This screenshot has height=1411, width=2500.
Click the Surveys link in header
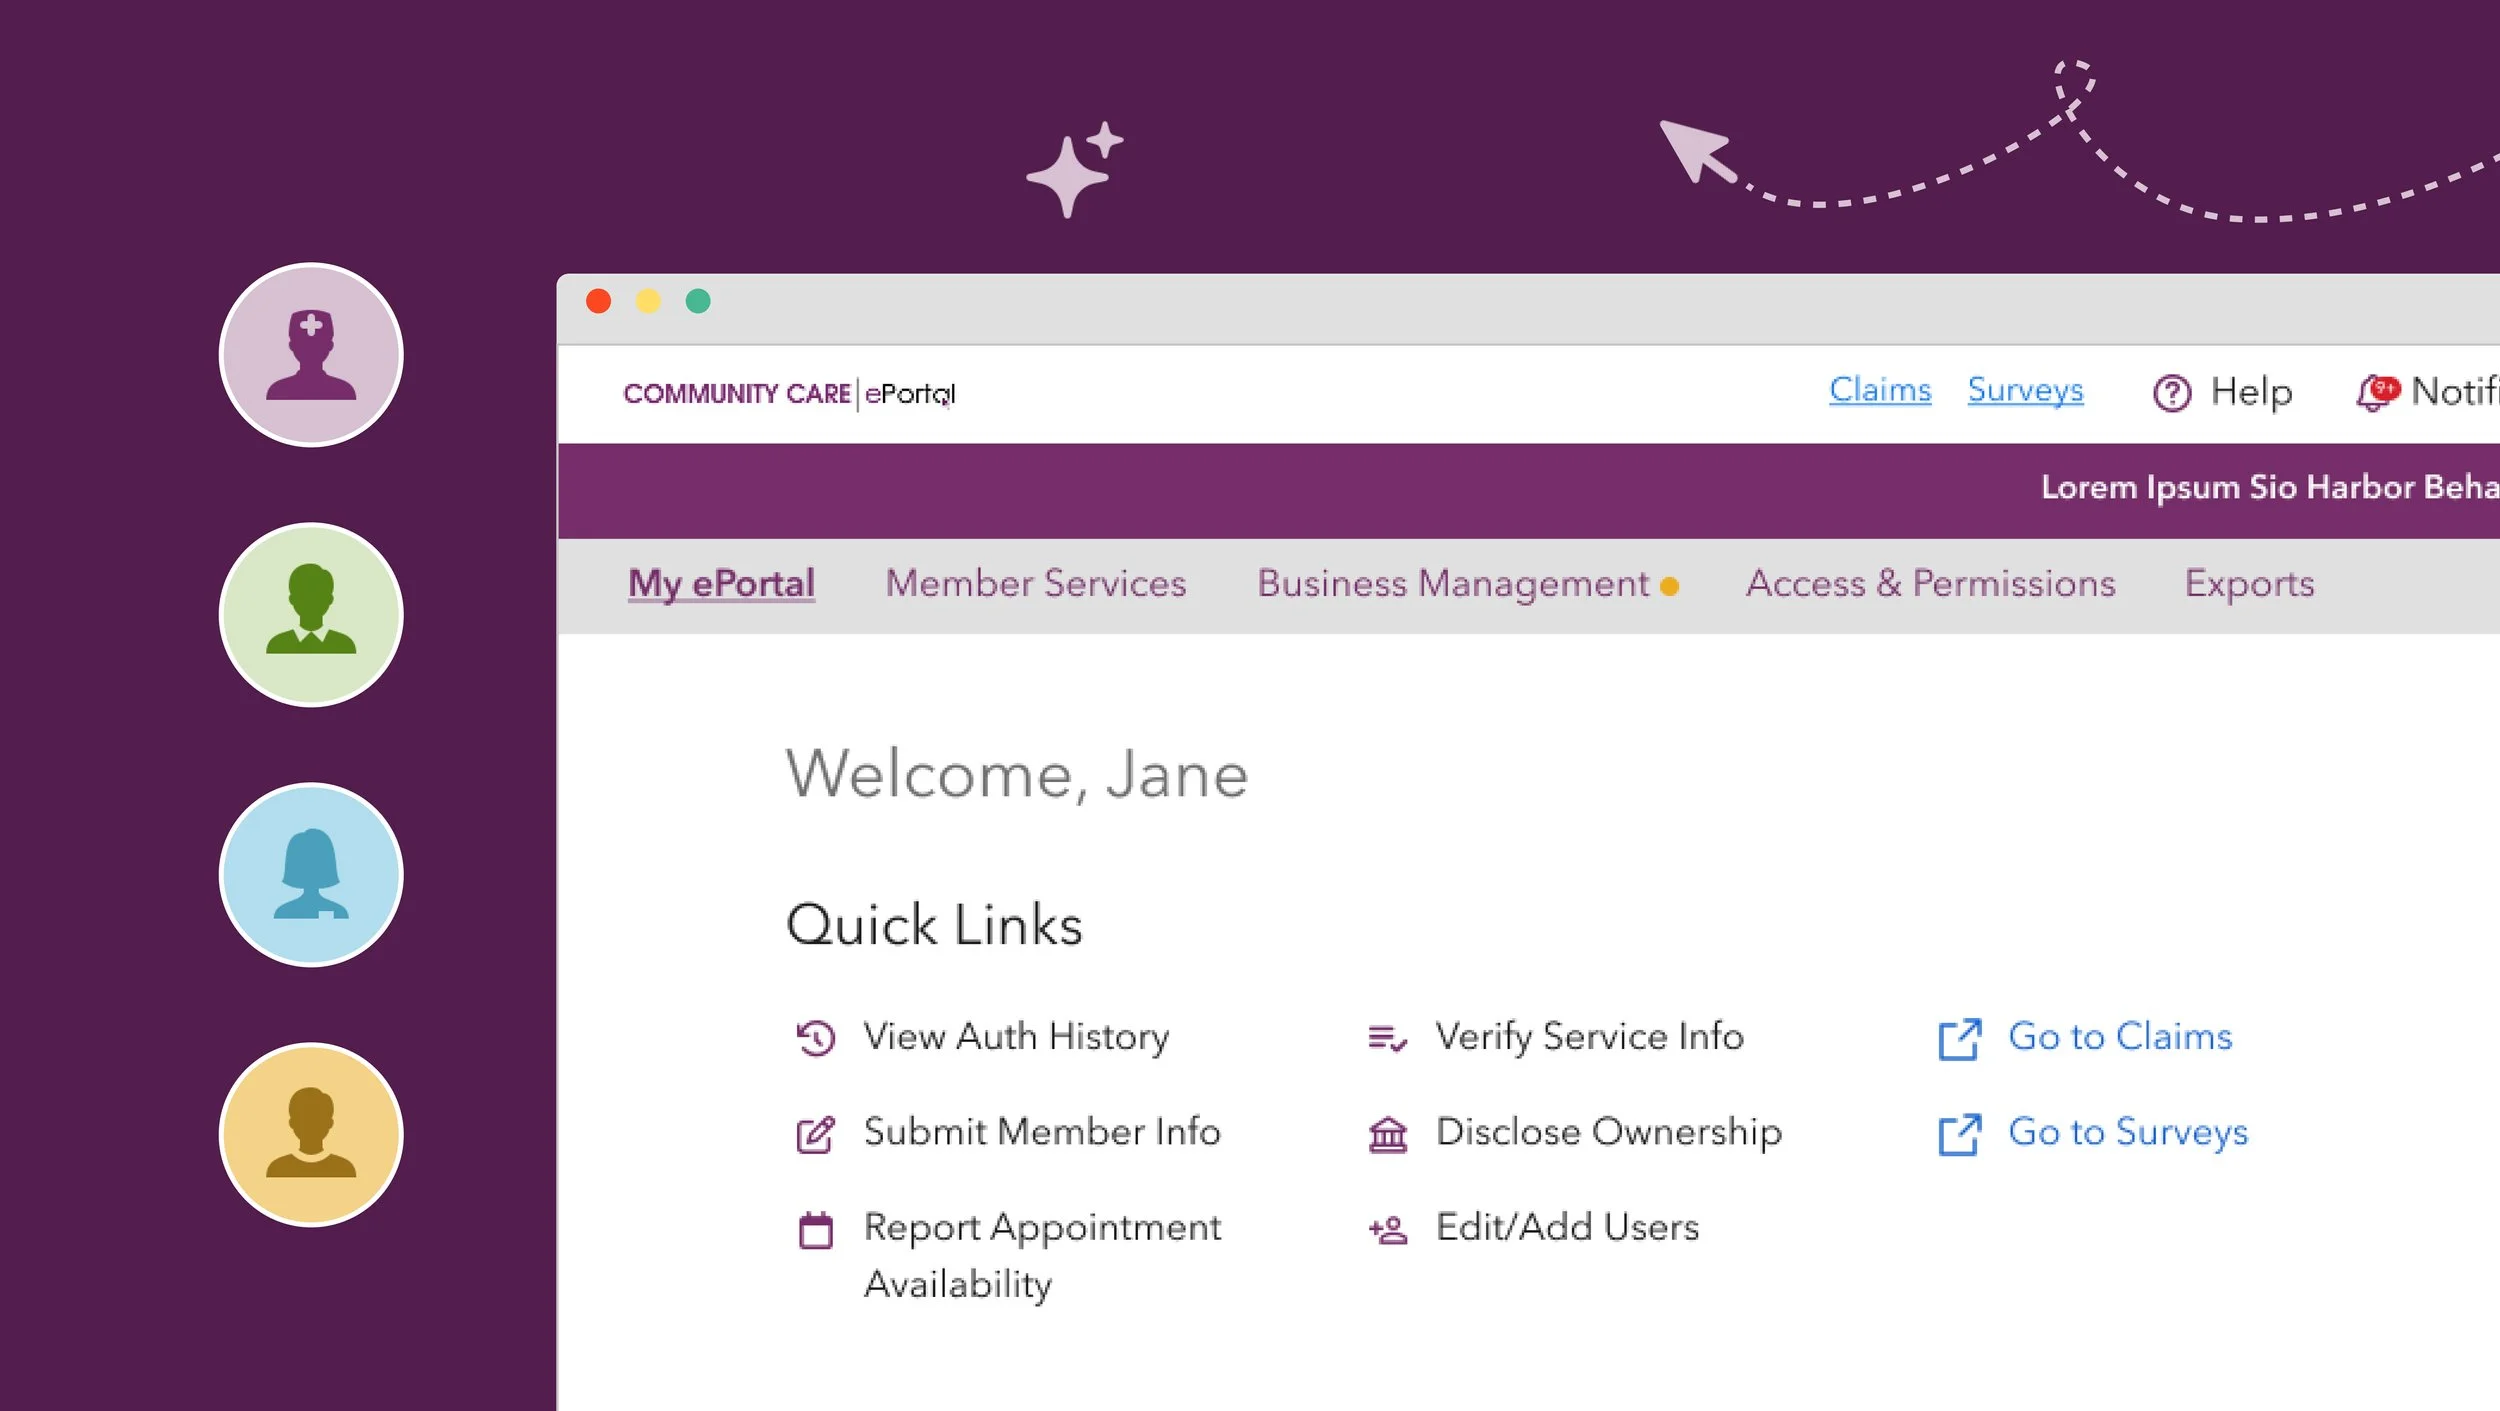pyautogui.click(x=2025, y=390)
